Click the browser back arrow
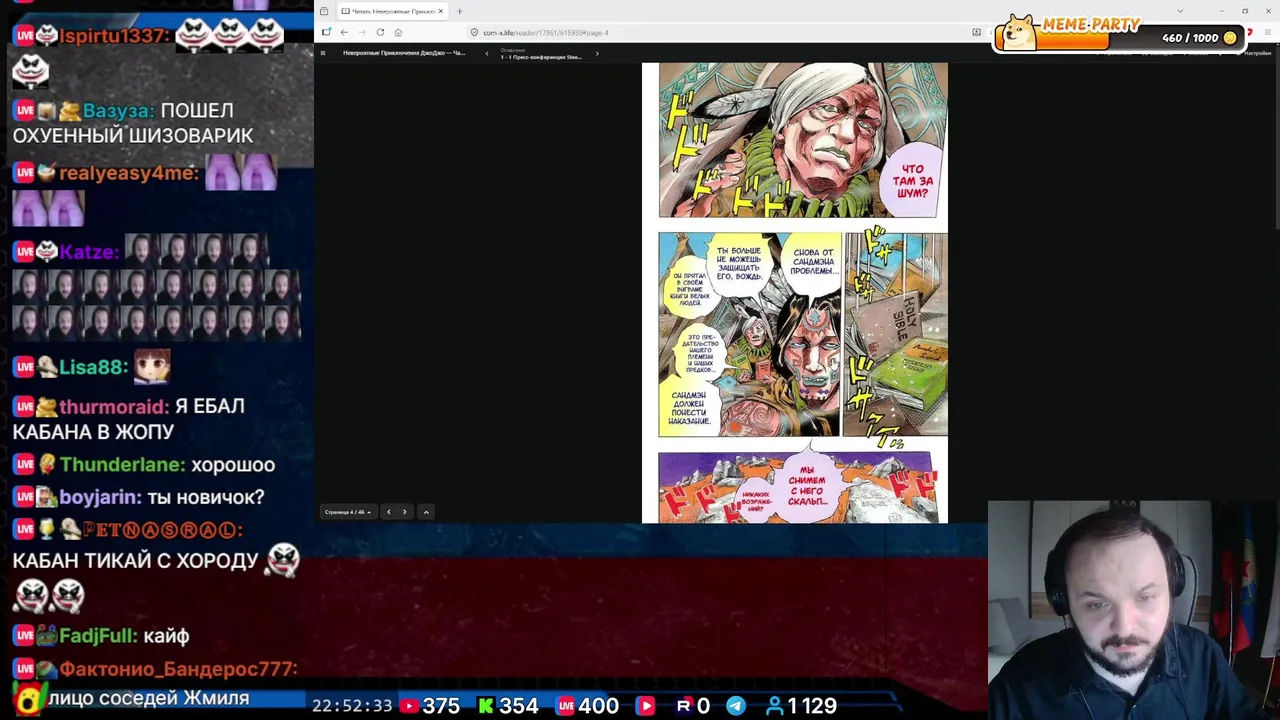Screen dimensions: 1280x720 344,32
